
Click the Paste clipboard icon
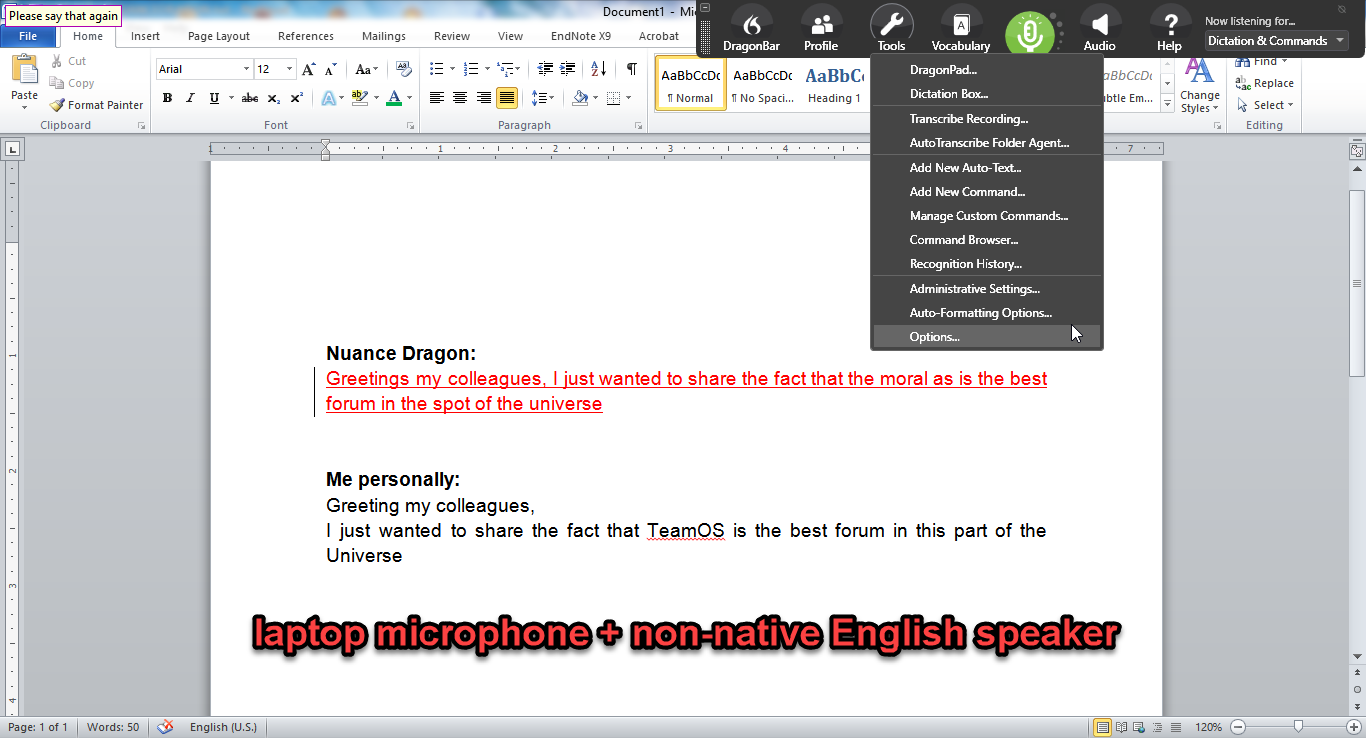[x=24, y=69]
